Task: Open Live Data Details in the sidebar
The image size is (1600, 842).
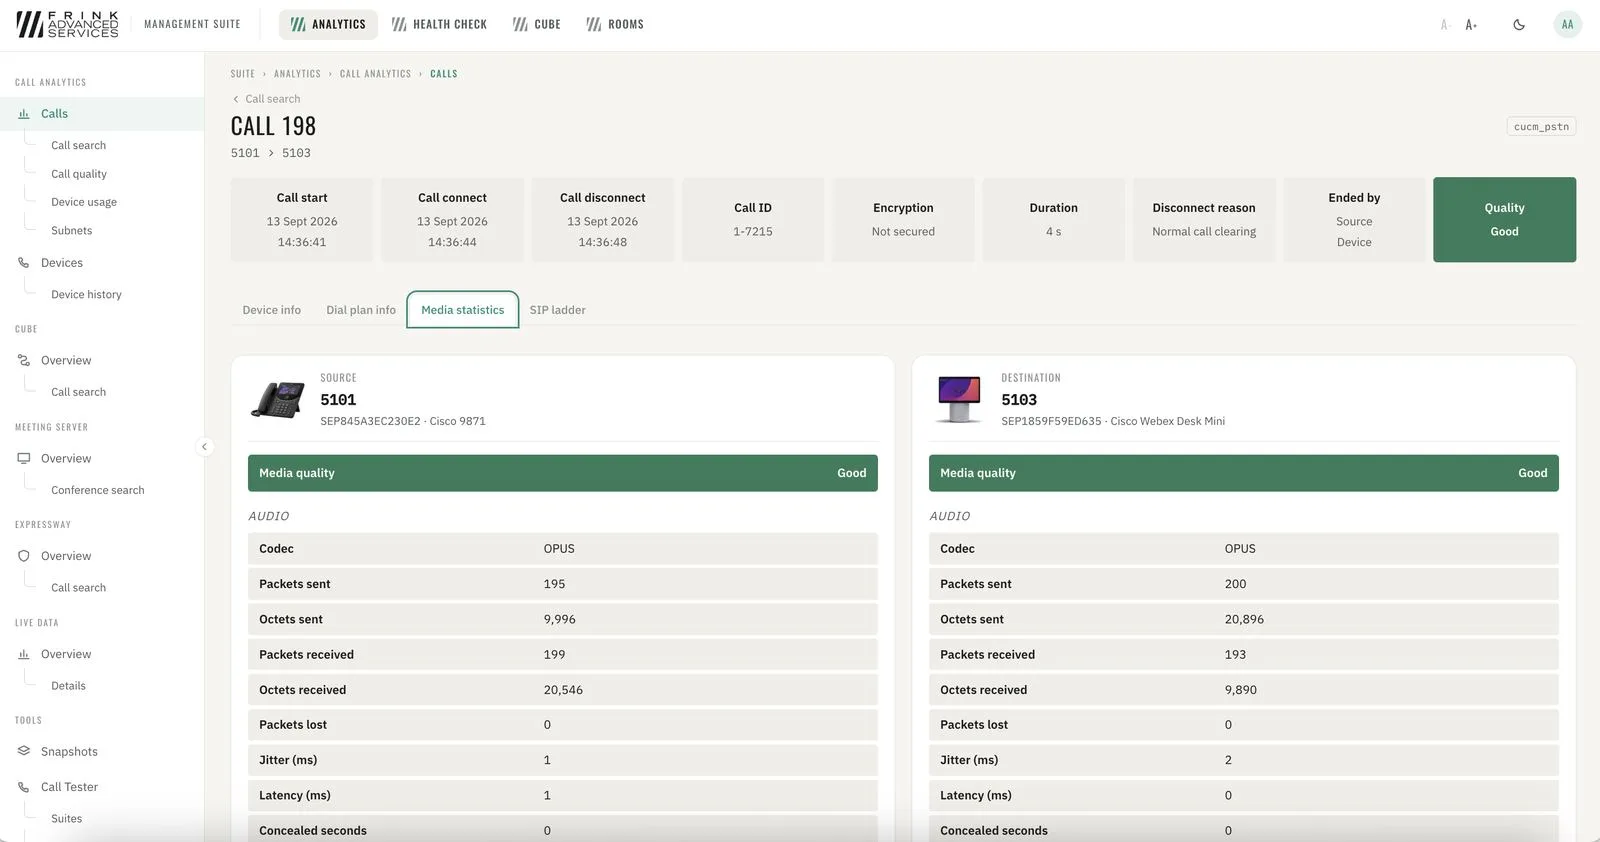Action: click(68, 686)
